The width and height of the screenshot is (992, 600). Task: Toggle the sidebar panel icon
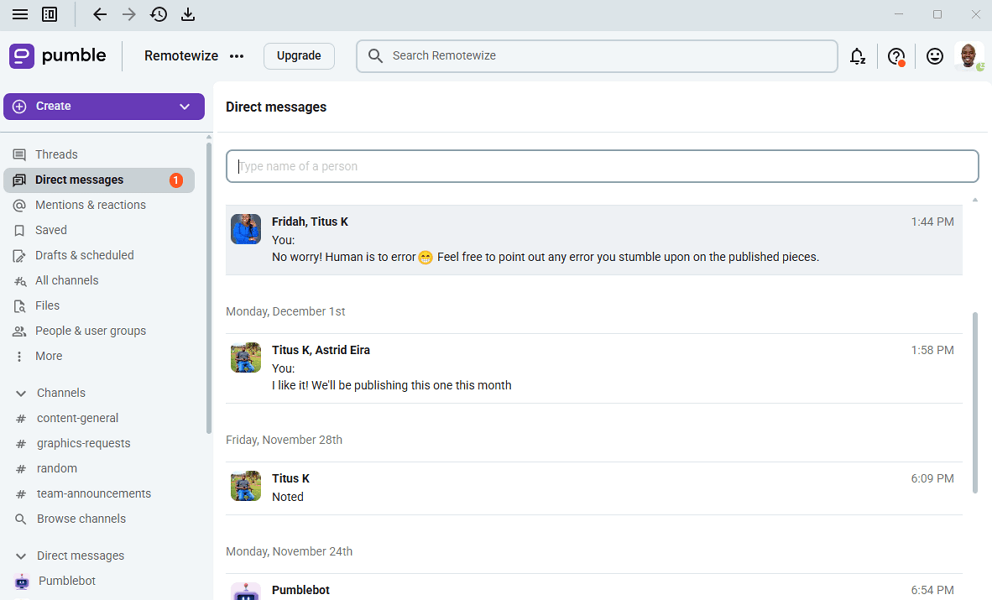point(50,15)
